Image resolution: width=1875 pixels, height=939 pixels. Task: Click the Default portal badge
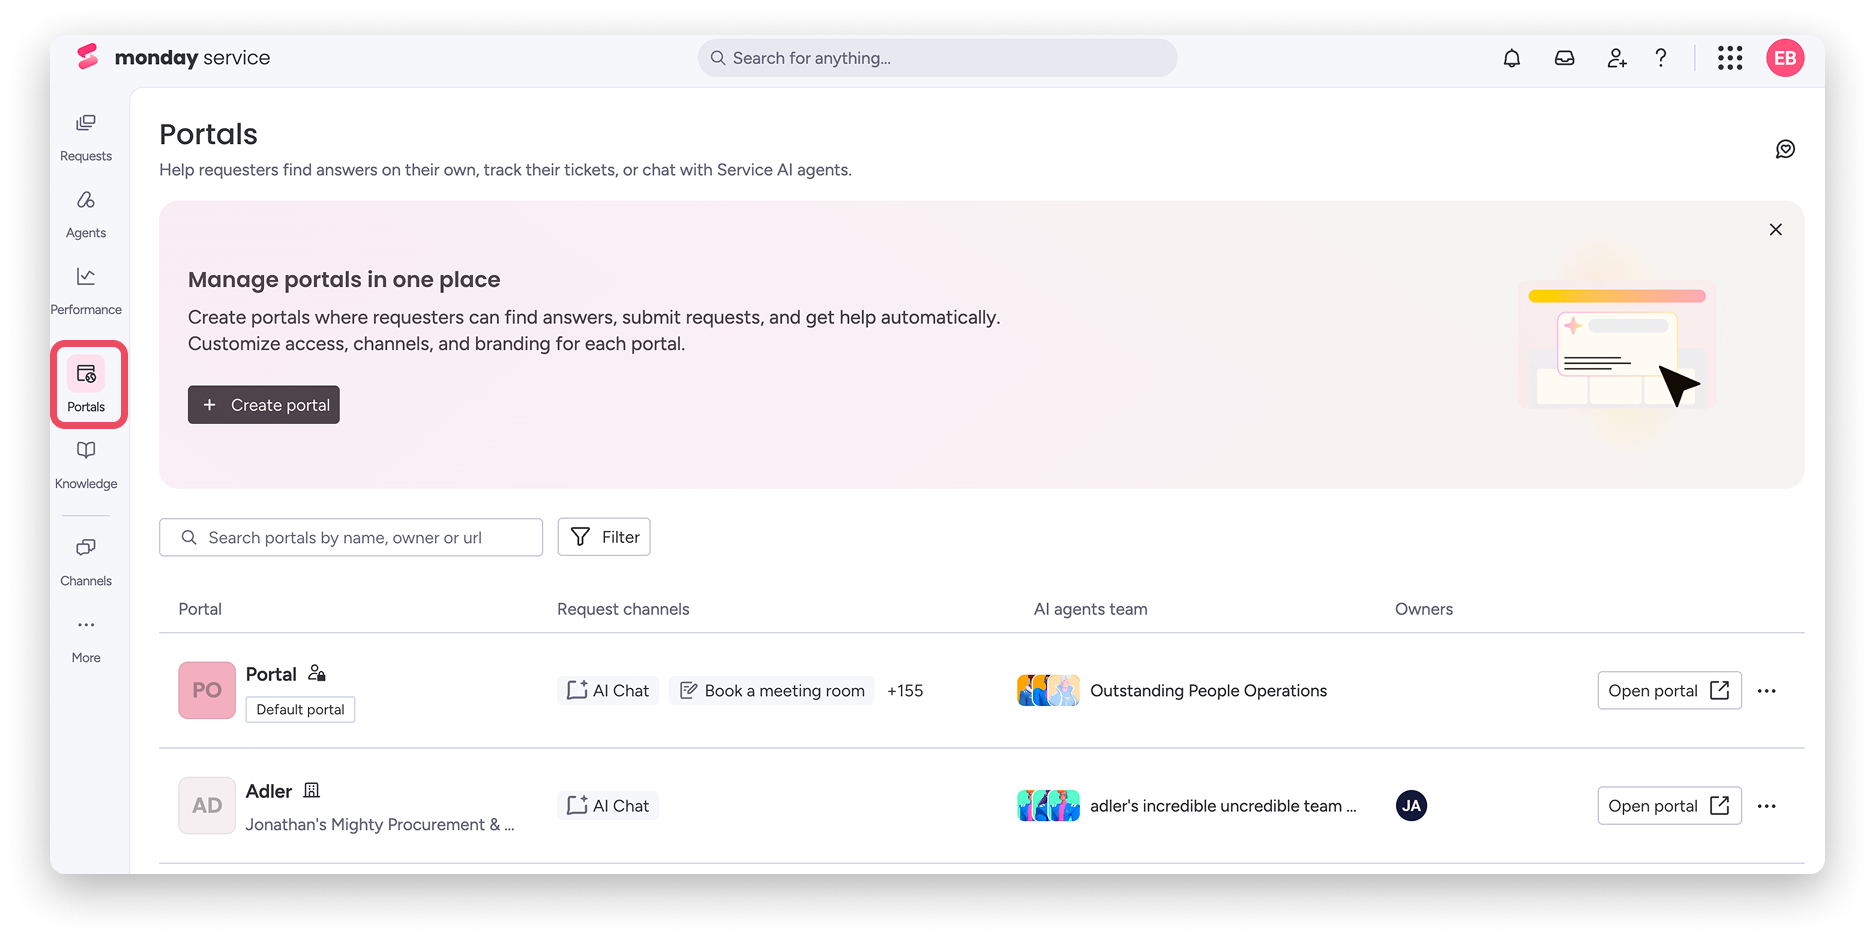pyautogui.click(x=300, y=710)
